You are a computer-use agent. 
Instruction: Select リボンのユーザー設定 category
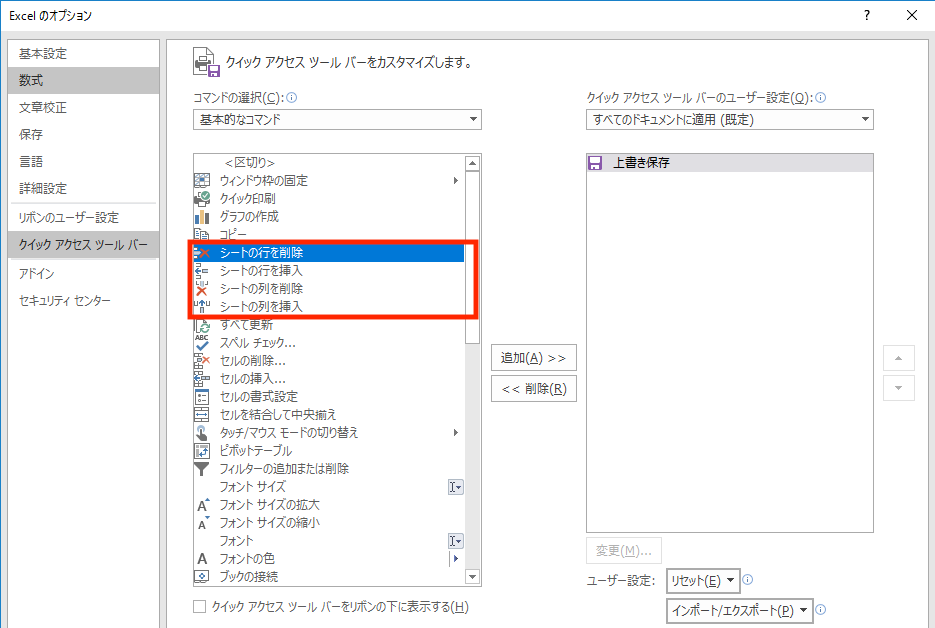[x=83, y=218]
